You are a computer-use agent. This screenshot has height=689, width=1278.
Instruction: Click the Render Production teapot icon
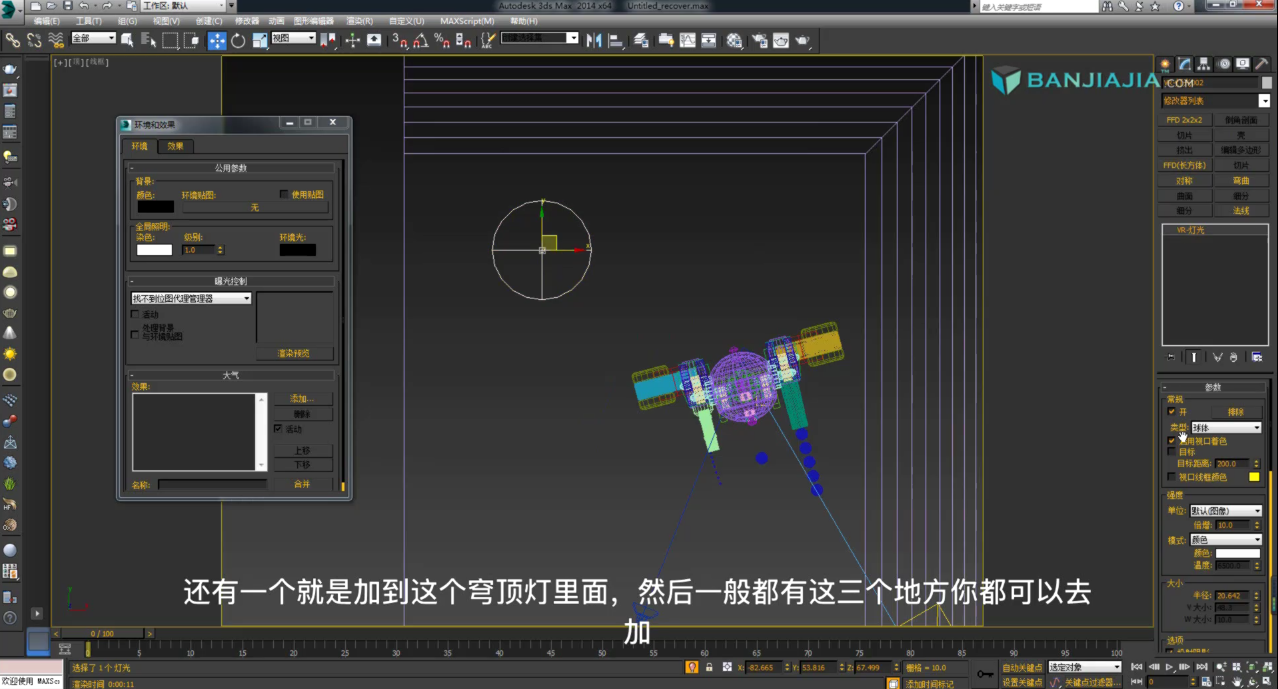(x=802, y=40)
